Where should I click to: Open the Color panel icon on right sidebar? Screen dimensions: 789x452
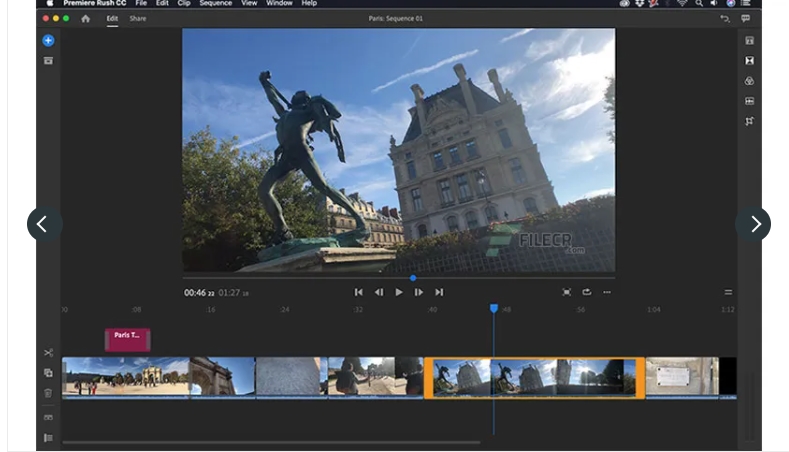point(749,81)
